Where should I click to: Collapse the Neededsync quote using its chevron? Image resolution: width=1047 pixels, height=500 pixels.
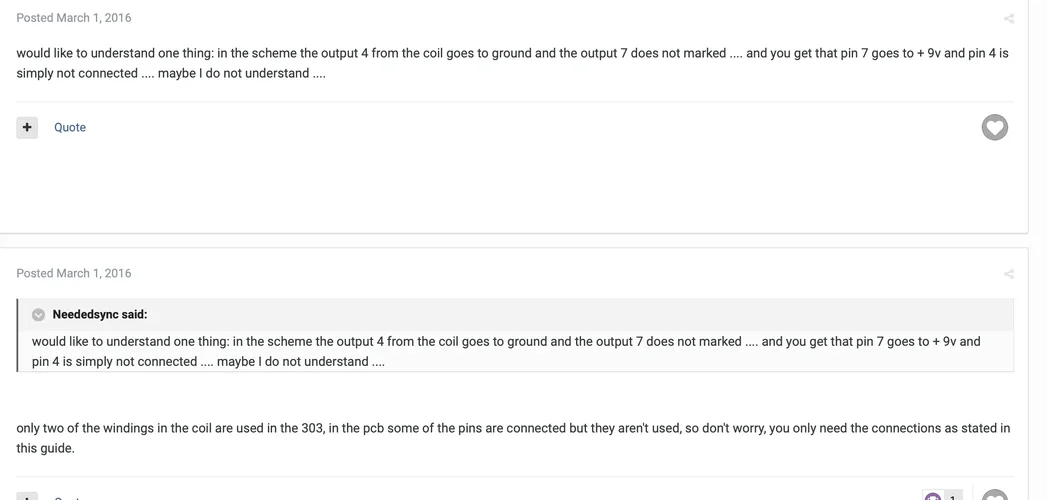point(38,315)
